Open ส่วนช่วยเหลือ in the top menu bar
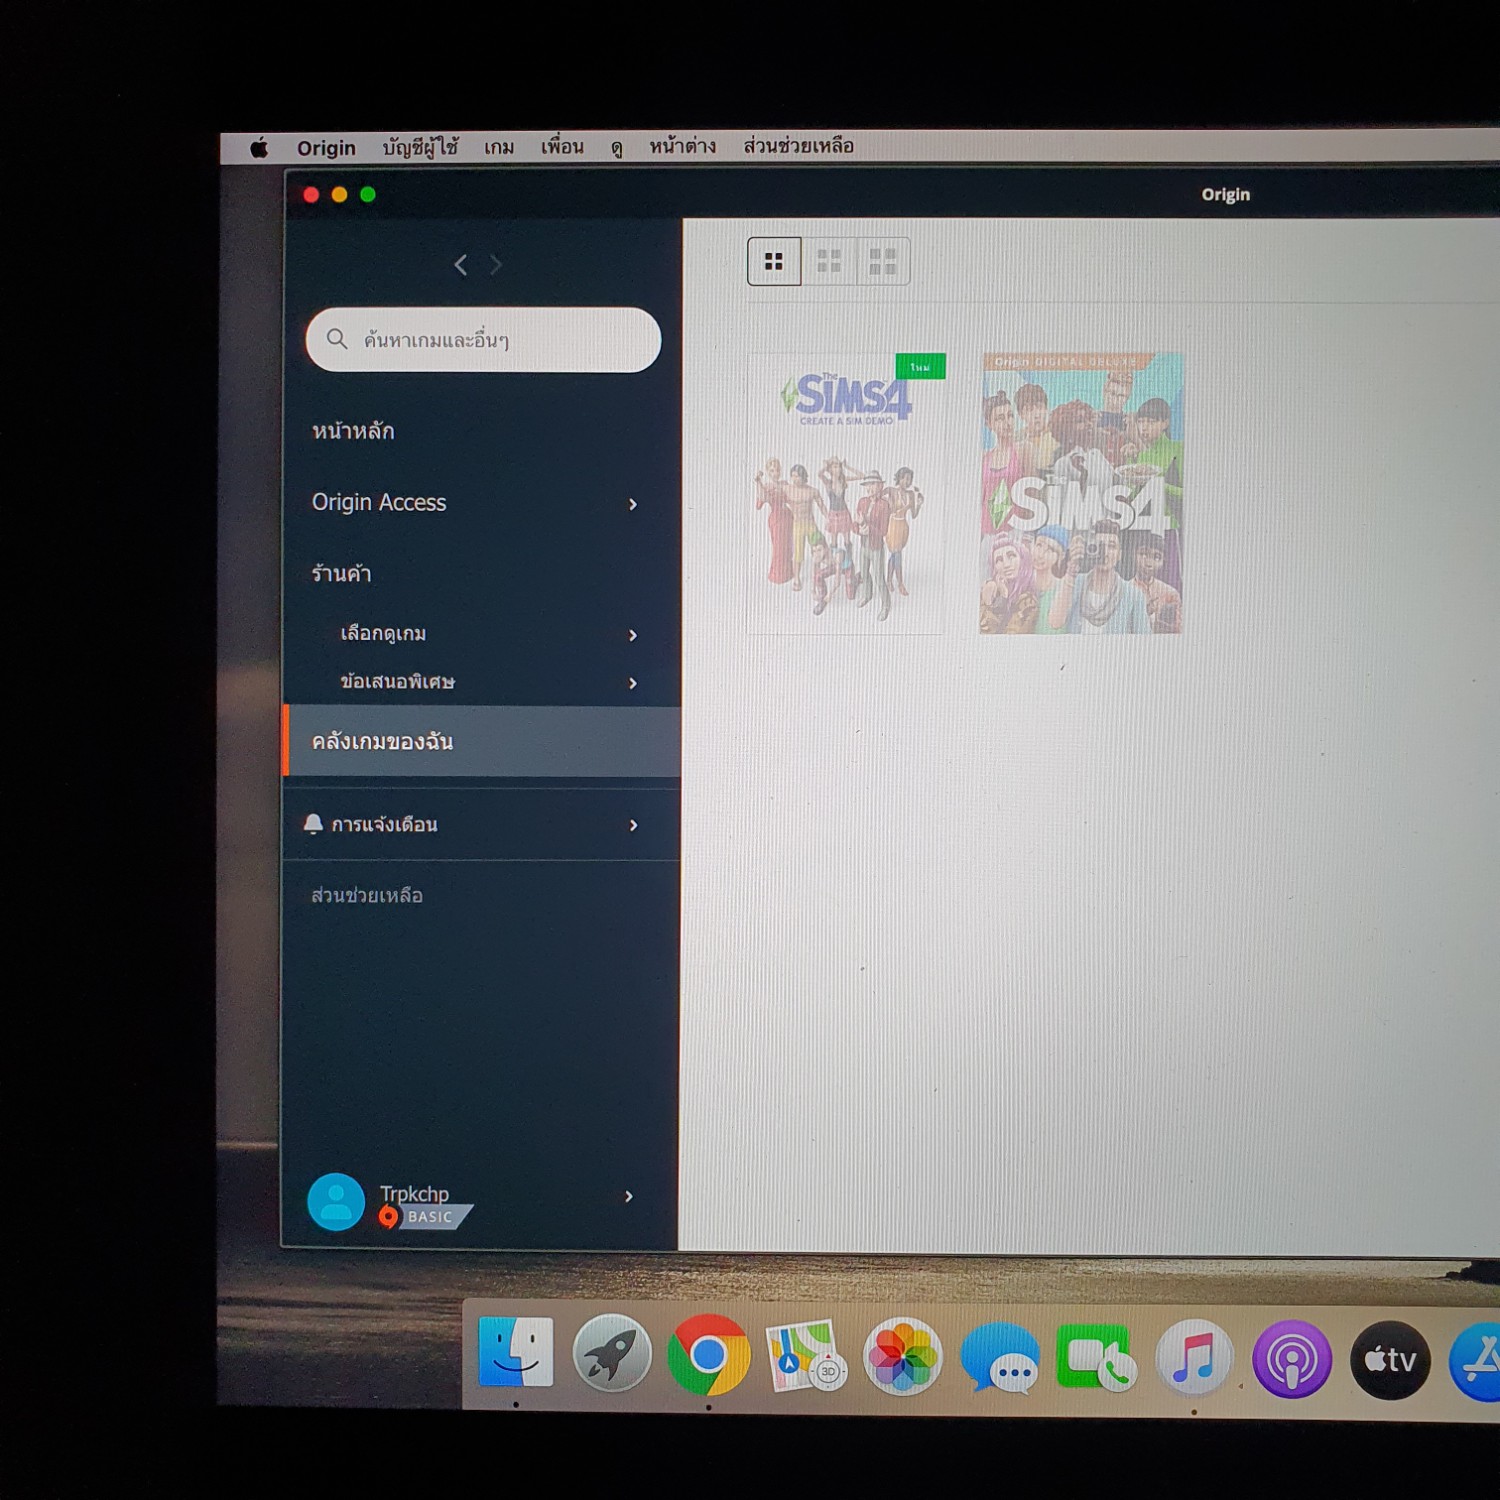Viewport: 1500px width, 1500px height. pos(799,147)
